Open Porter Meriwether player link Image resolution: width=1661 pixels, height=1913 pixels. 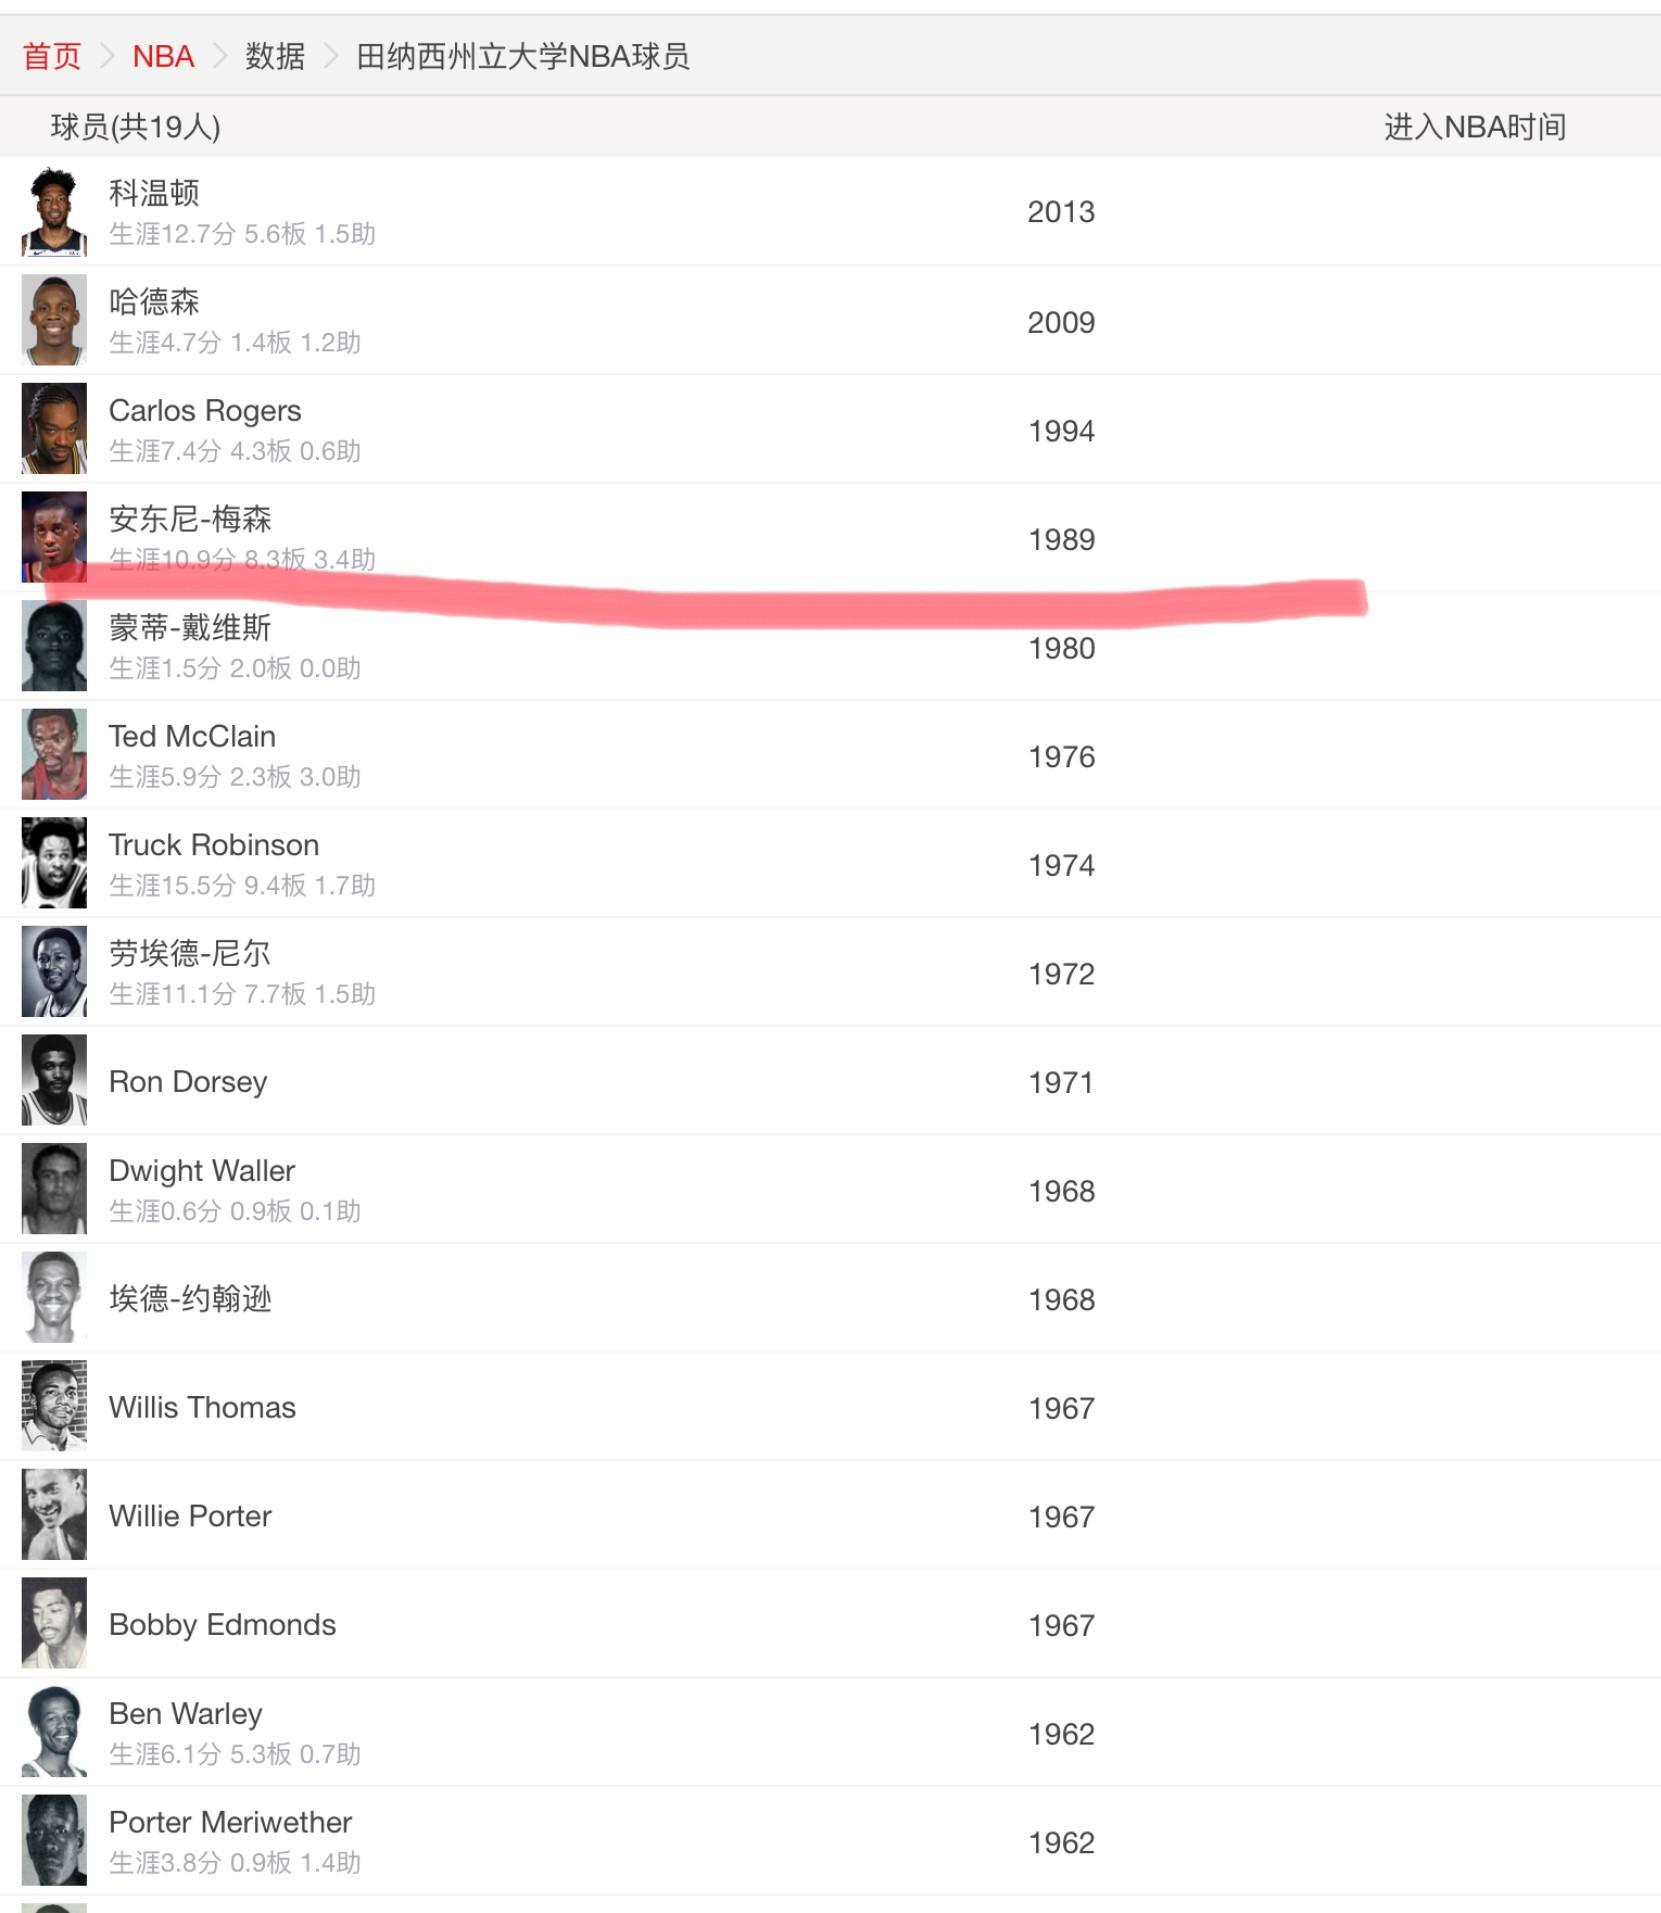tap(230, 1822)
